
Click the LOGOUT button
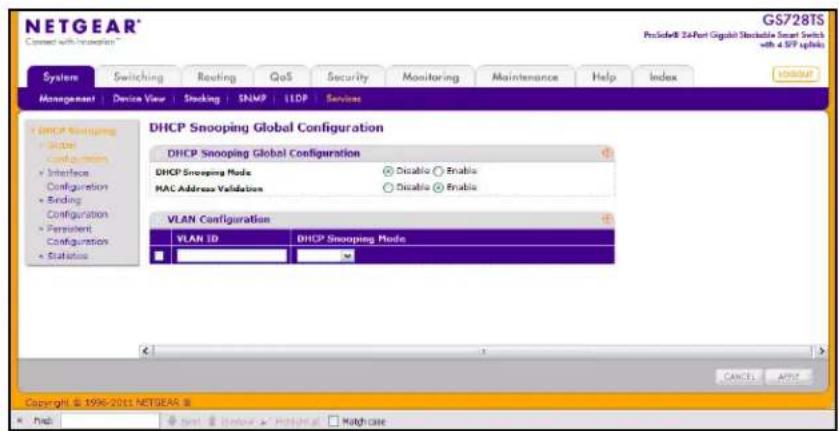(796, 75)
